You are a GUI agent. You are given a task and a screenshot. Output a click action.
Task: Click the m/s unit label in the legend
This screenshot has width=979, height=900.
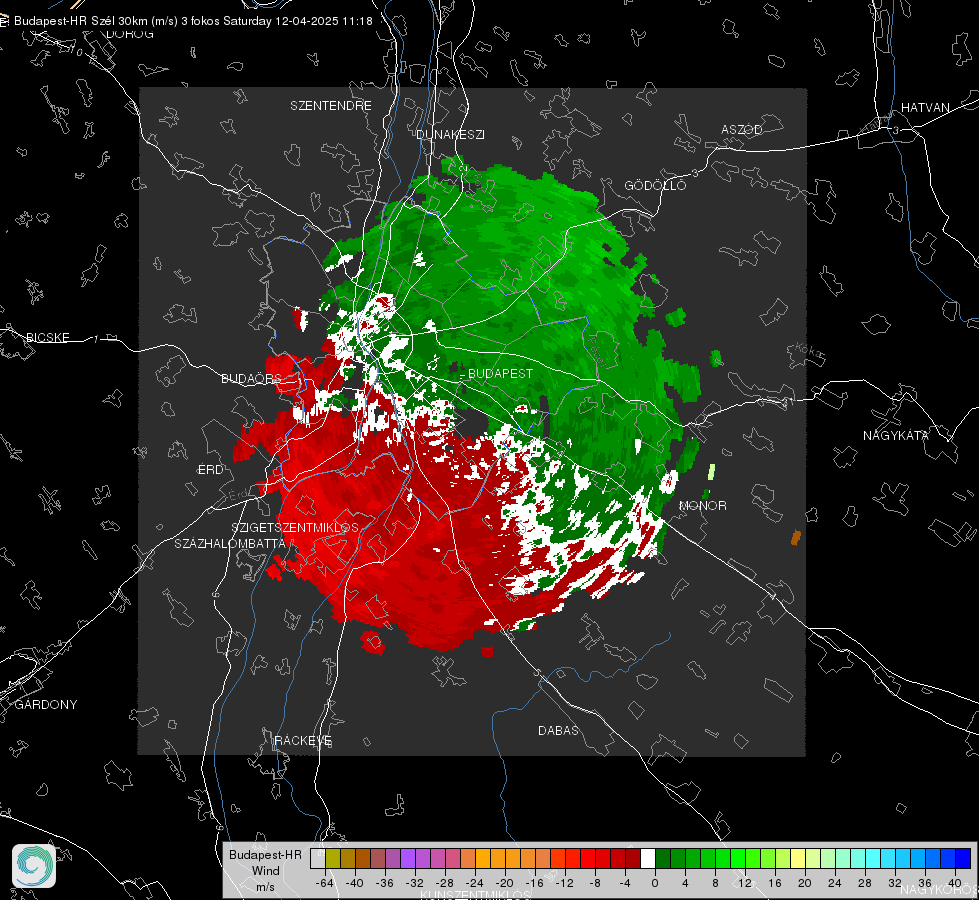(x=265, y=887)
